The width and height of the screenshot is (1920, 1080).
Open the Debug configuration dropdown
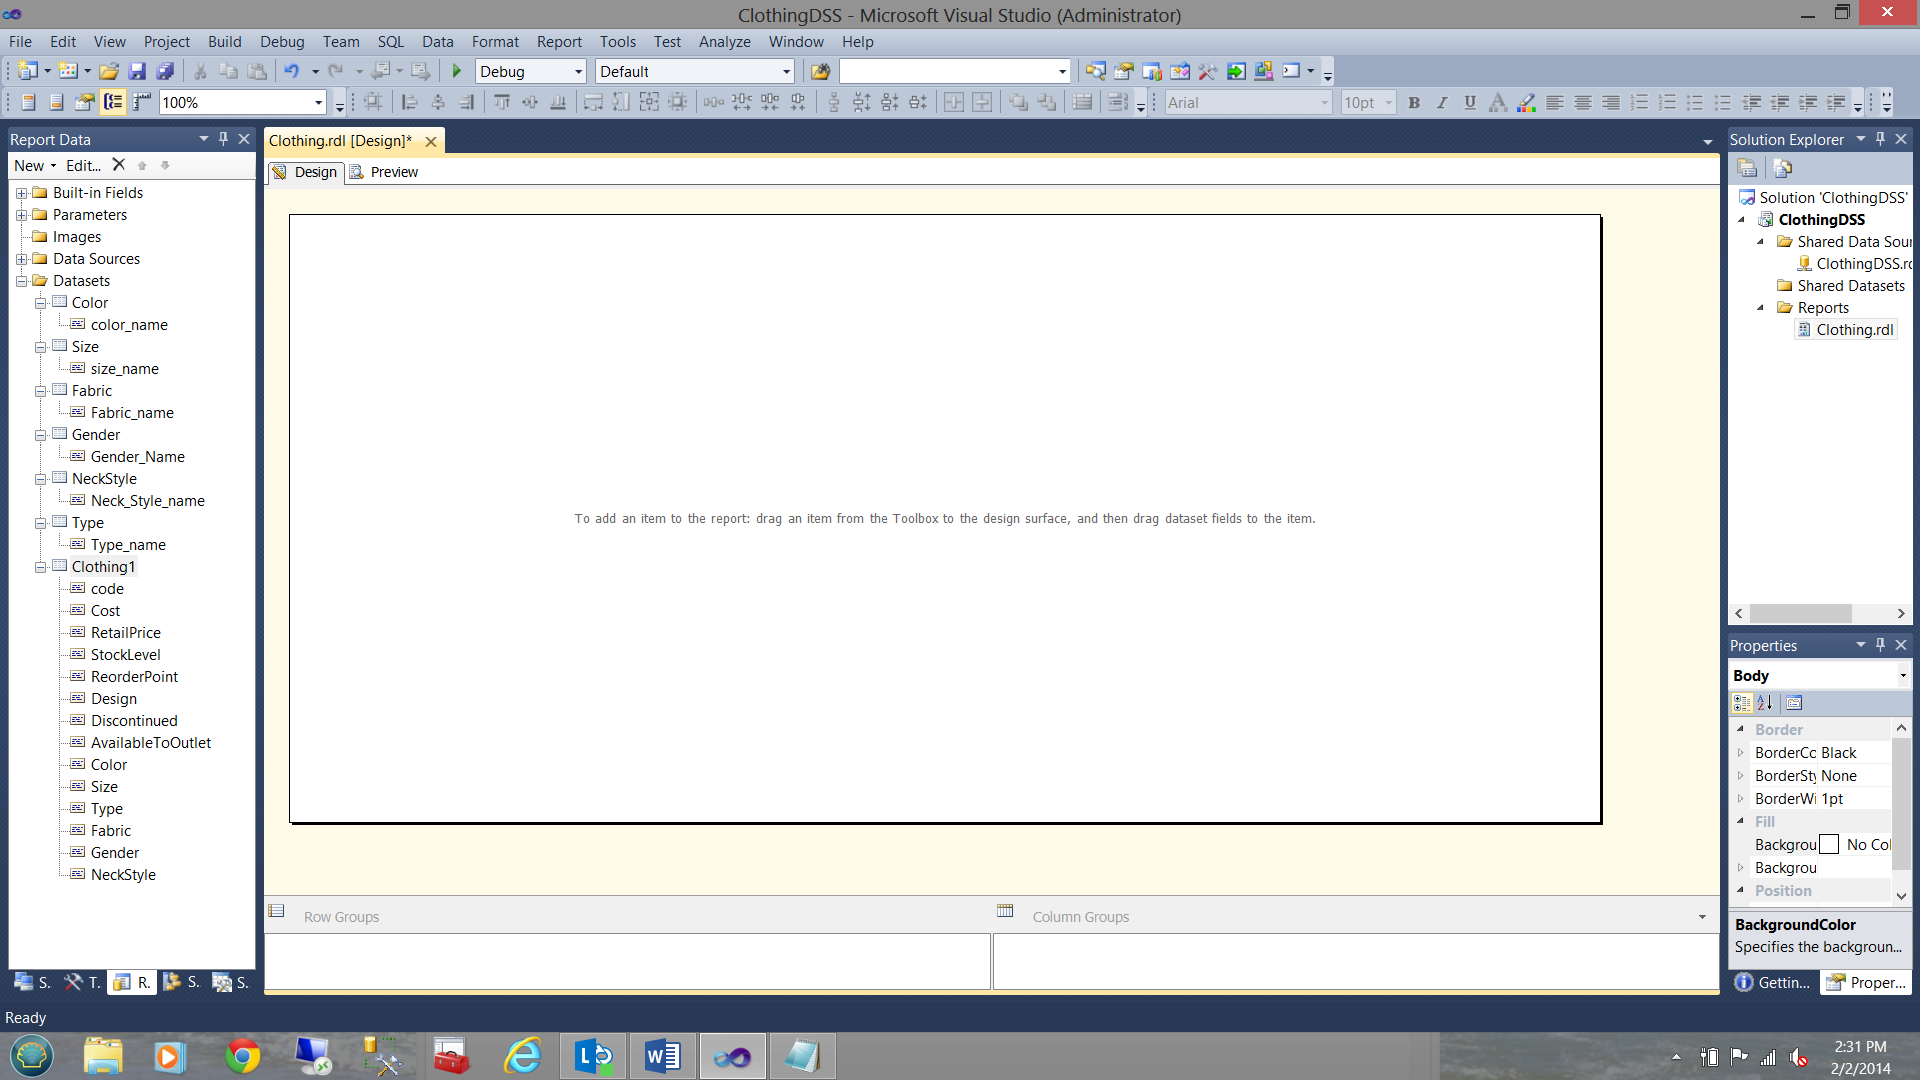[578, 72]
